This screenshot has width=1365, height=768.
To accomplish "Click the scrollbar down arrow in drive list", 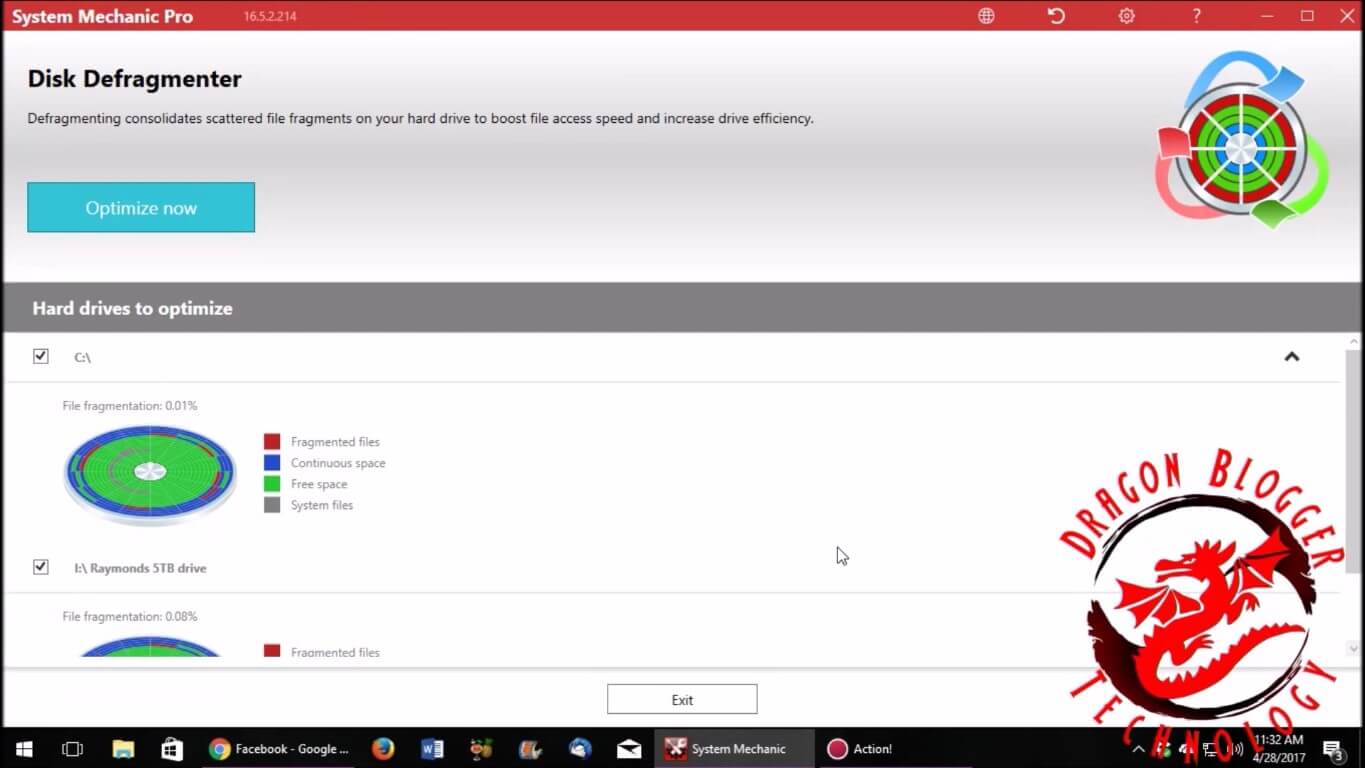I will (x=1353, y=649).
